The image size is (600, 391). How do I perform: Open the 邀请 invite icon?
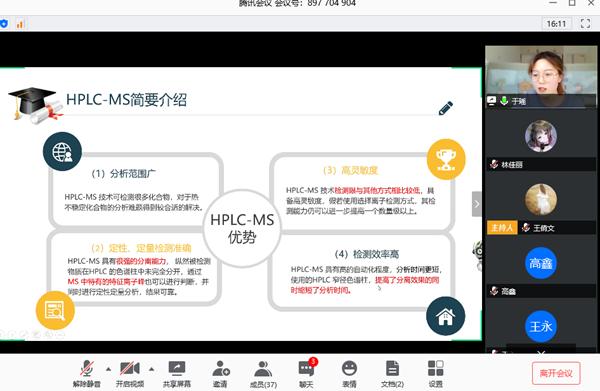[x=220, y=373]
